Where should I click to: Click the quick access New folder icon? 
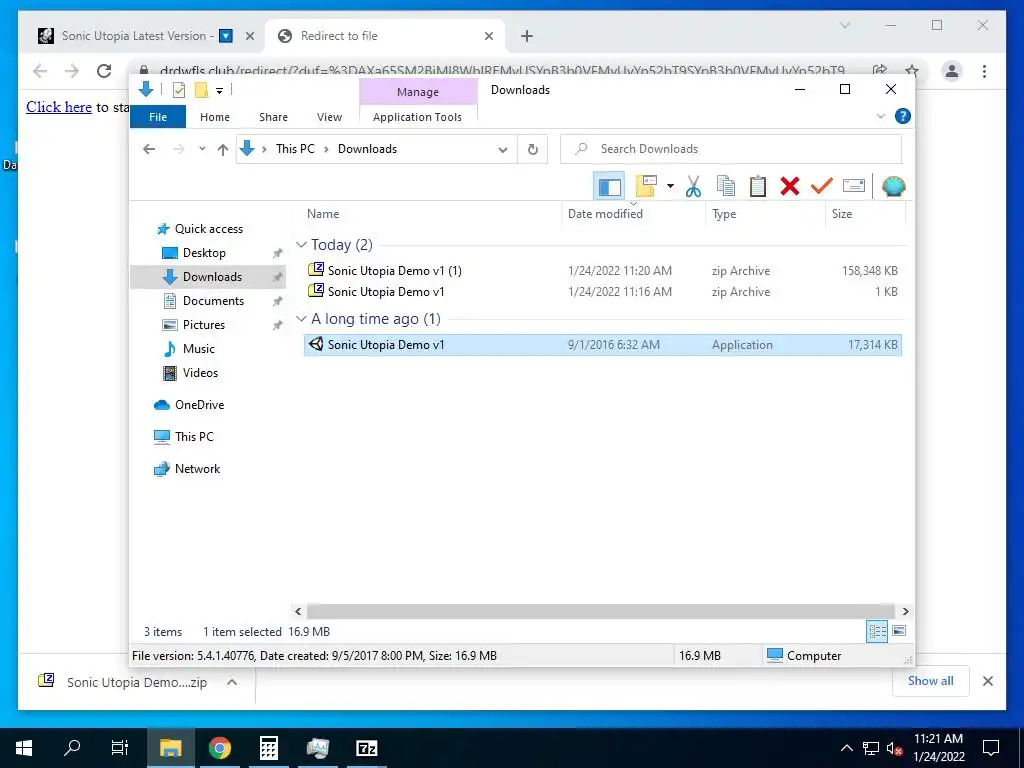(x=201, y=90)
